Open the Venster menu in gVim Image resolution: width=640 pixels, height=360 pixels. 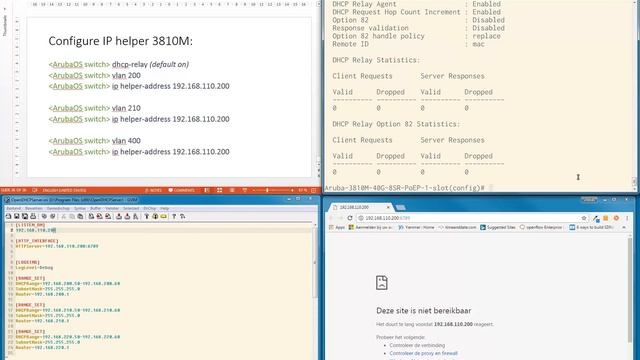tap(112, 209)
